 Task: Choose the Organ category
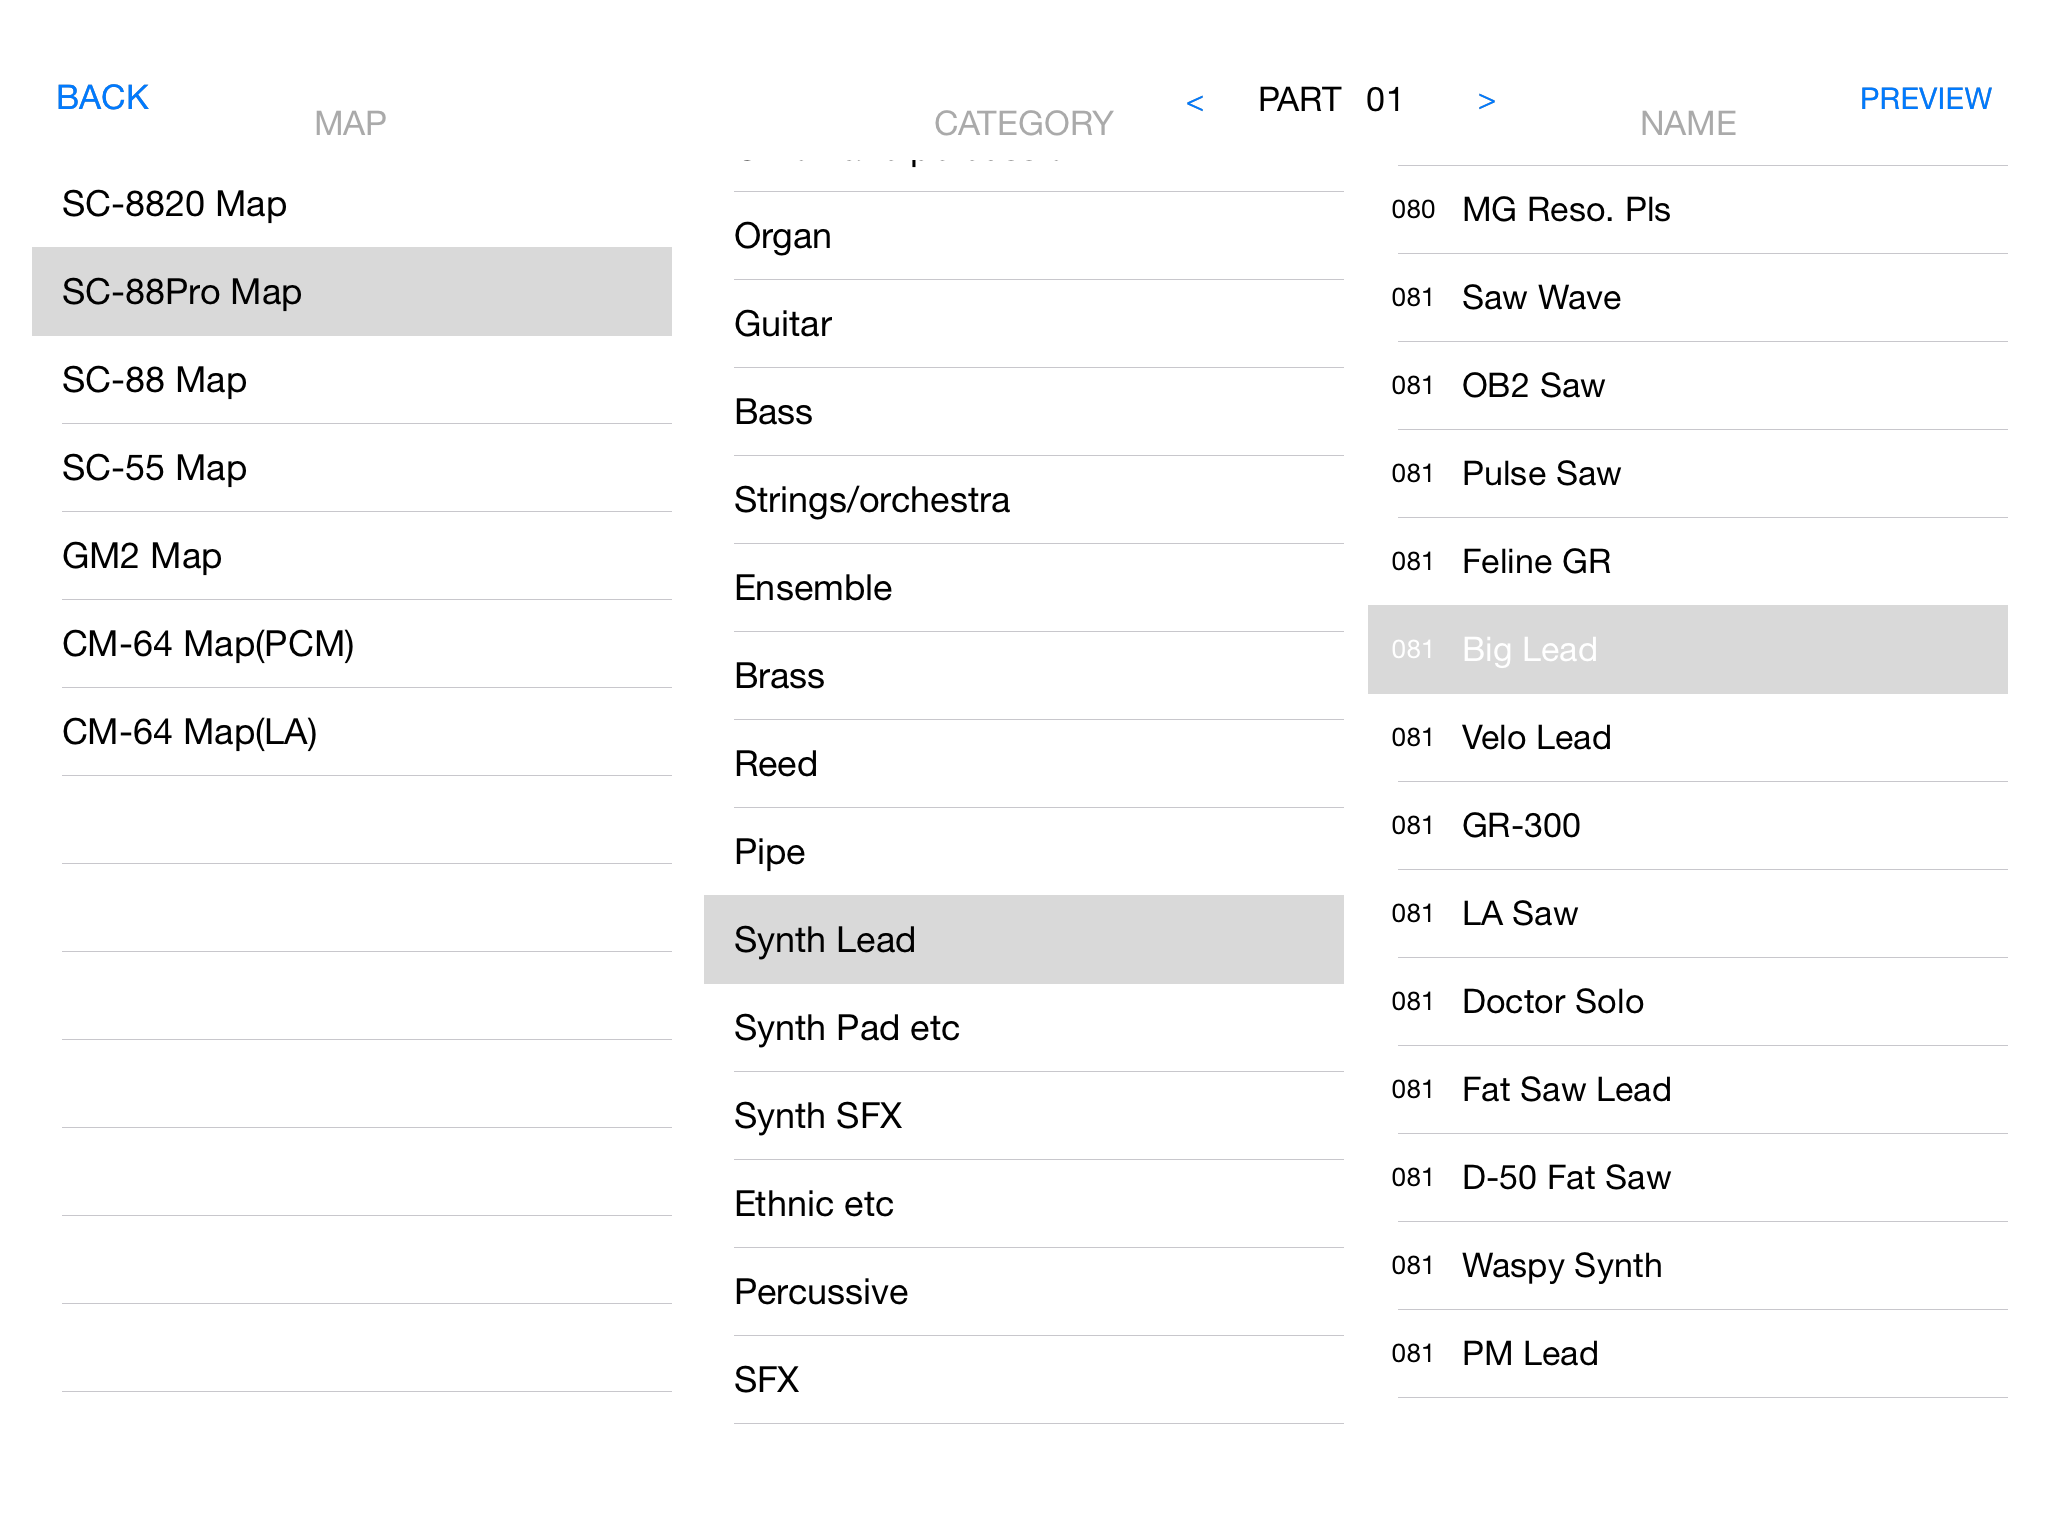coord(1024,236)
